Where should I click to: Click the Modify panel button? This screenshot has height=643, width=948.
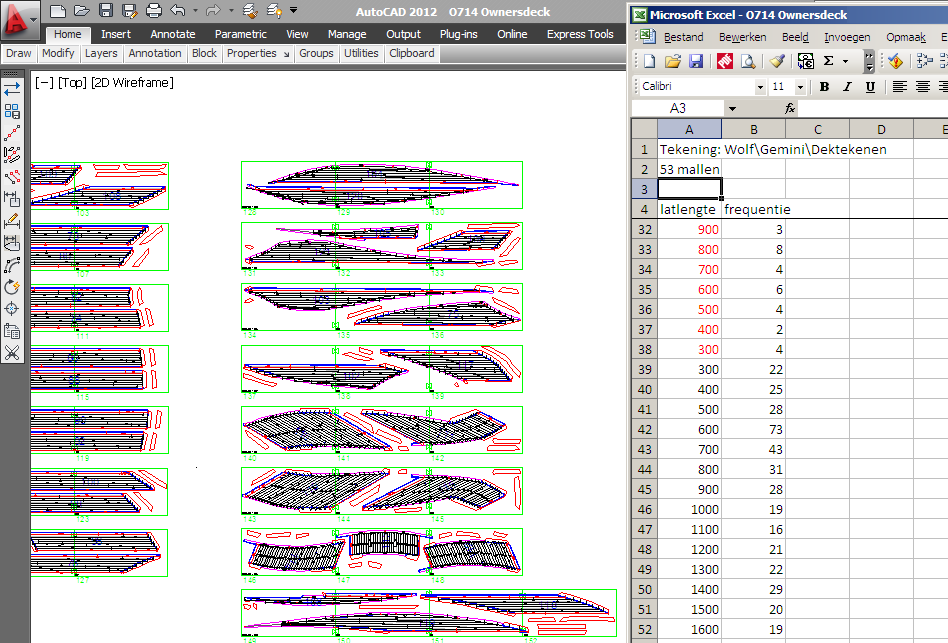pyautogui.click(x=58, y=53)
